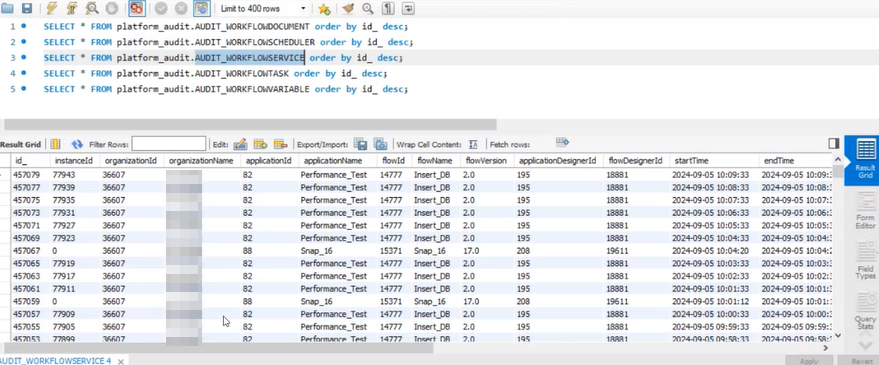Open Query Stats view in side panel
Screen dimensions: 879x365
click(866, 311)
